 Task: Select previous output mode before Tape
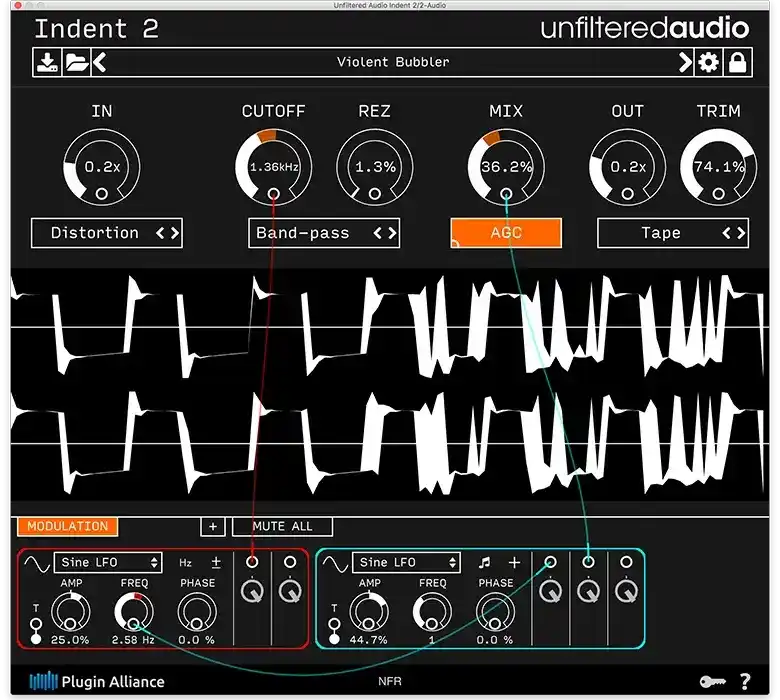(726, 233)
